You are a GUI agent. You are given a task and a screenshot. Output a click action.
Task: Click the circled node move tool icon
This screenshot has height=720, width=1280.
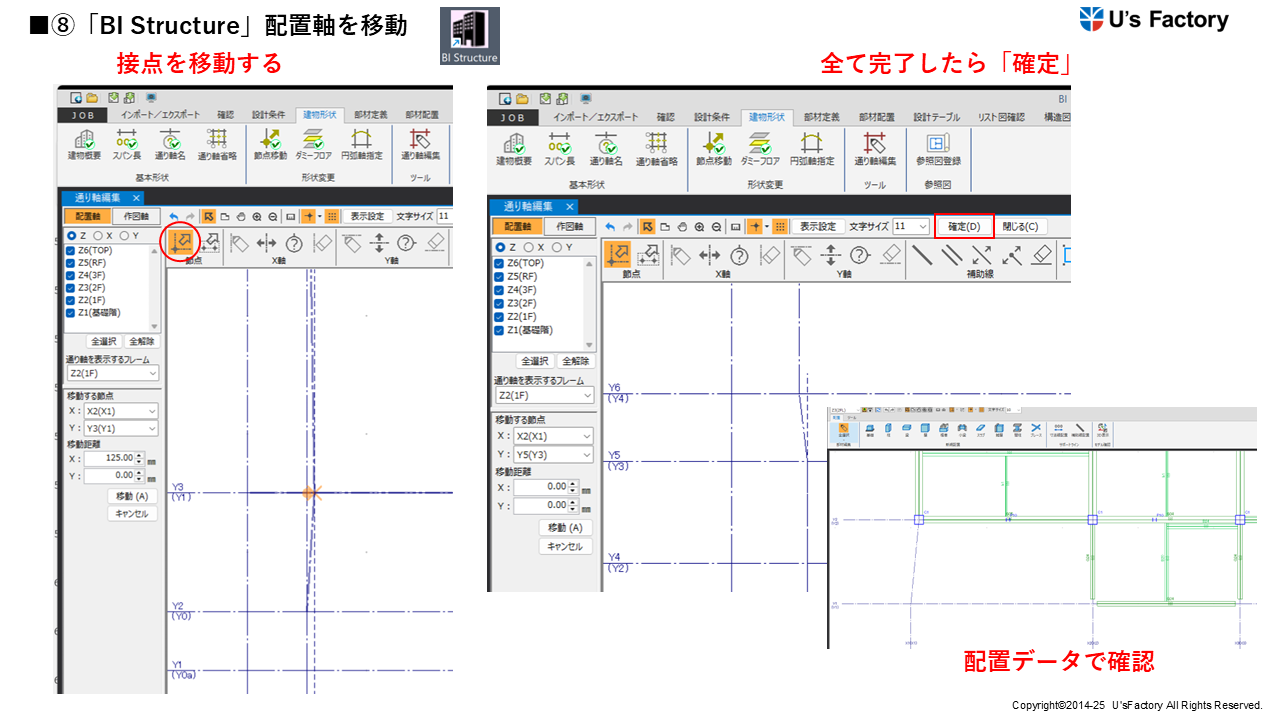181,243
